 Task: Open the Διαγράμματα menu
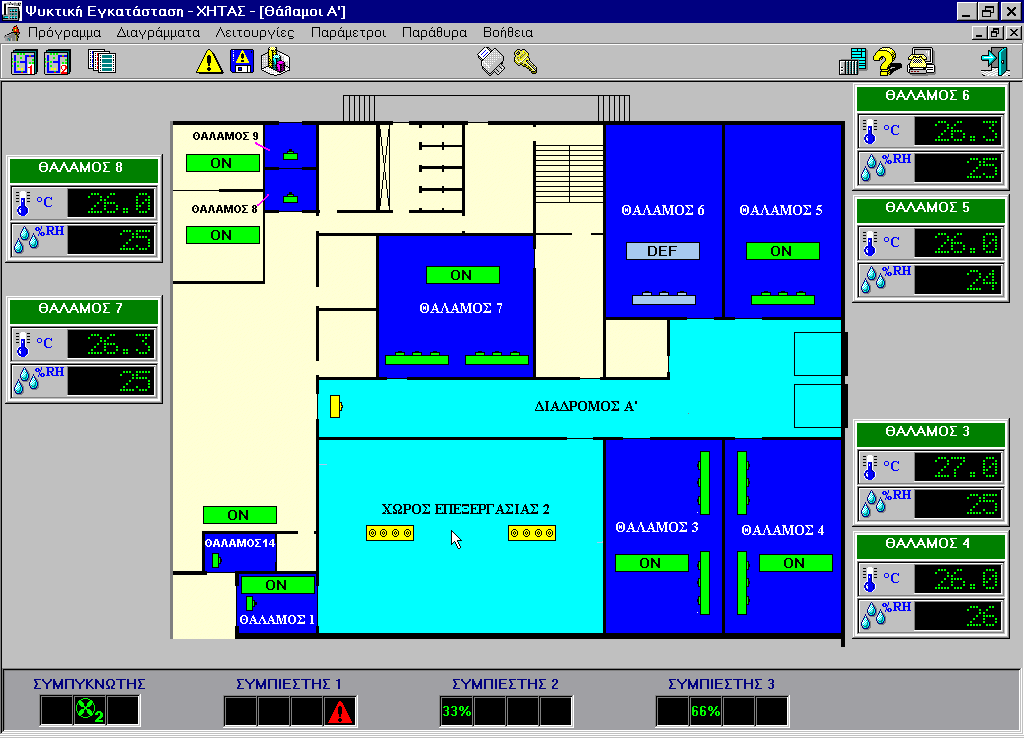[158, 32]
